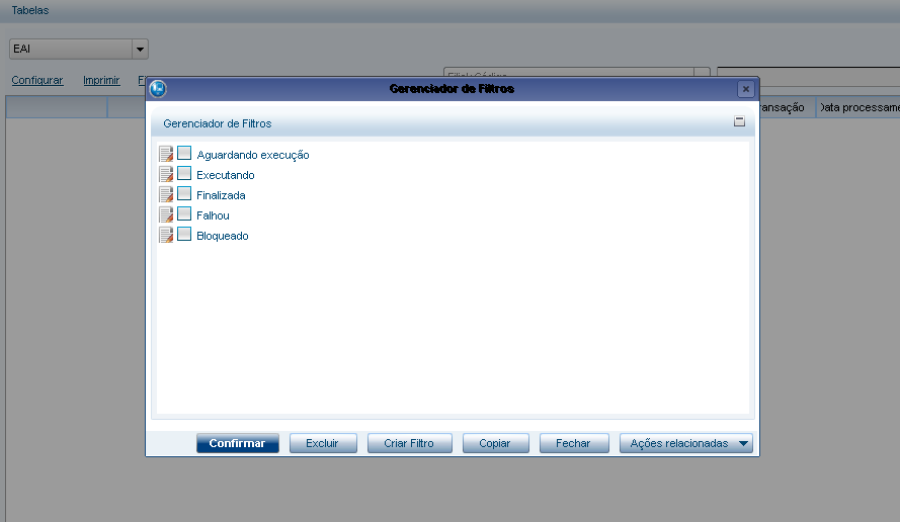The image size is (900, 522).
Task: Click the Copiar button
Action: click(495, 443)
